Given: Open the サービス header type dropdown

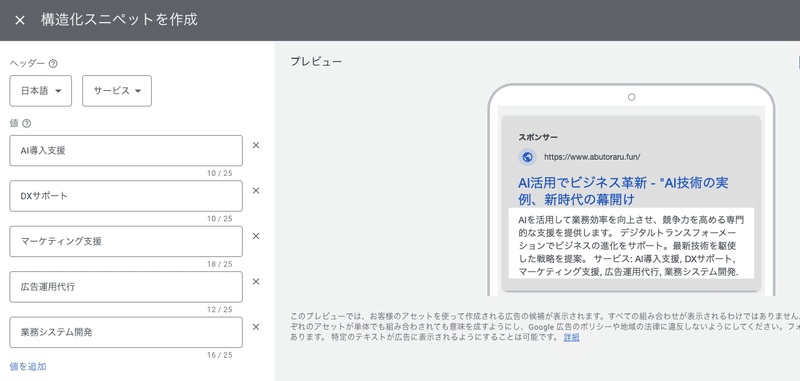Looking at the screenshot, I should point(117,91).
